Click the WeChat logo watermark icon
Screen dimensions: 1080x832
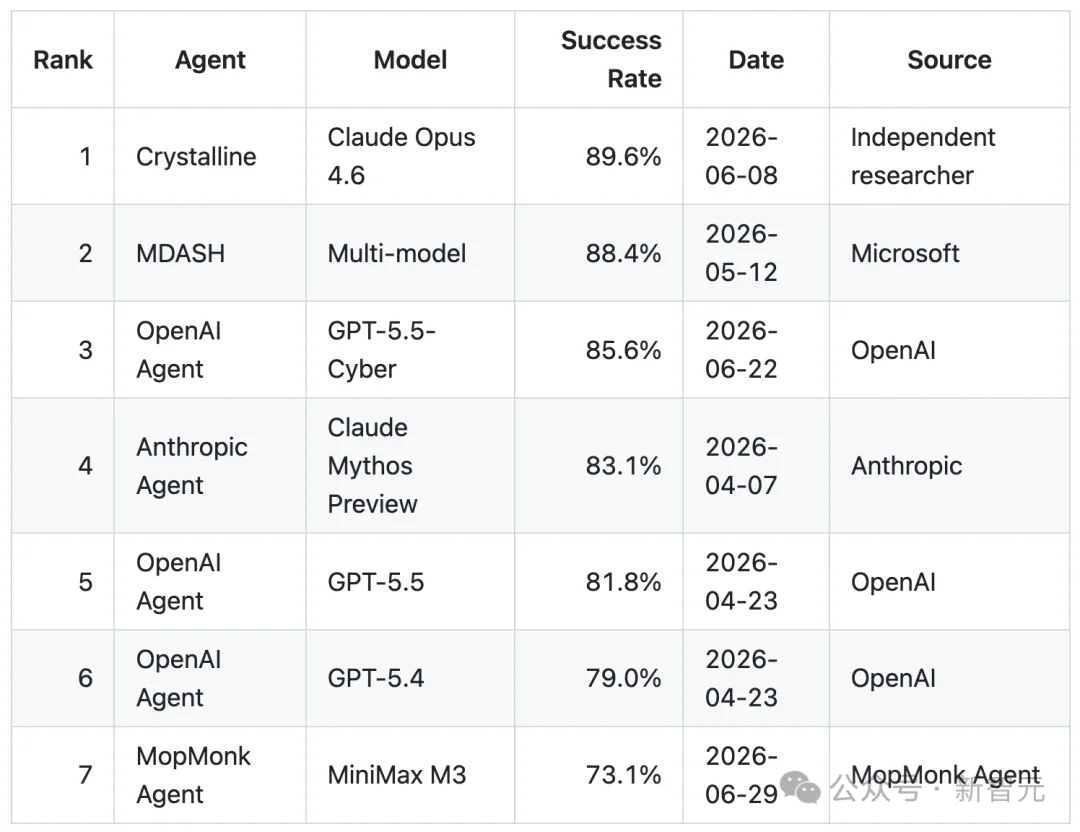[800, 787]
